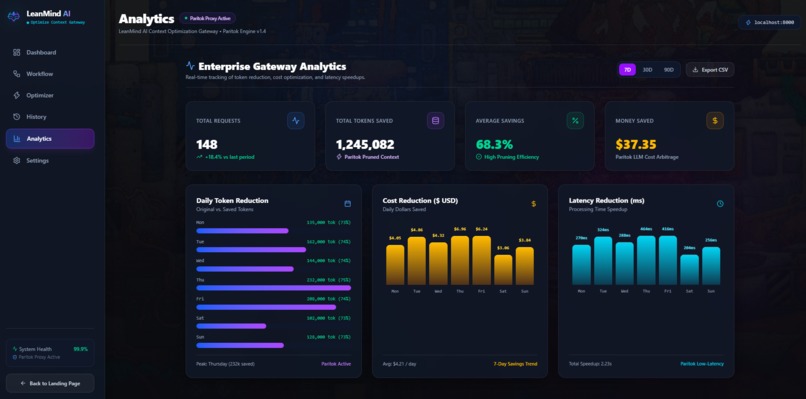Click the back arrow on Back to Landing Page
The height and width of the screenshot is (399, 806).
point(23,384)
